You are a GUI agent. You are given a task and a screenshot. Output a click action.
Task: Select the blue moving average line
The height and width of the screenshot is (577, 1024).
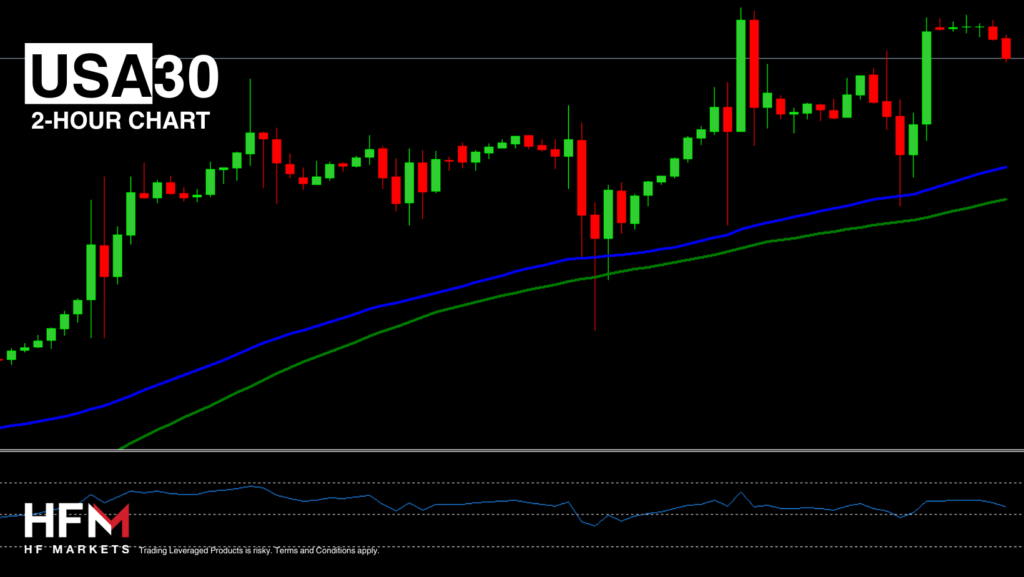pos(300,328)
